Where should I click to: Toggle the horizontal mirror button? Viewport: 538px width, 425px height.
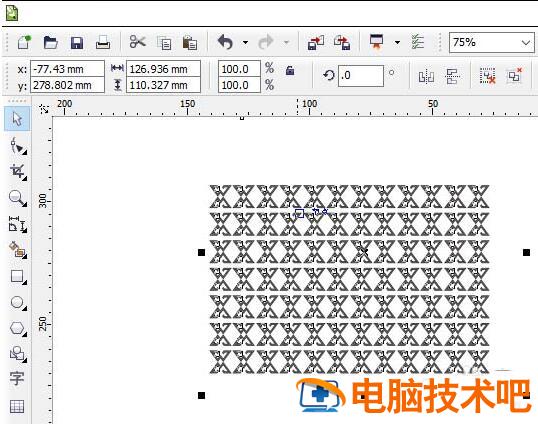[x=426, y=76]
